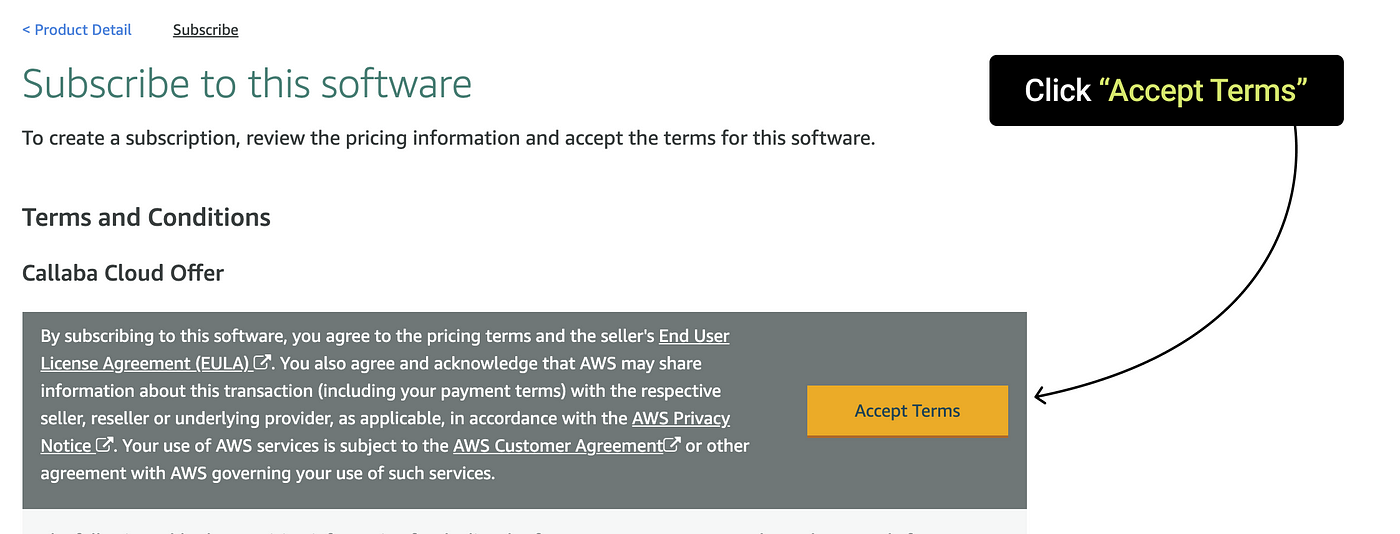Click external-link icon beside EULA
Screen dimensions: 1400x534
pos(262,362)
